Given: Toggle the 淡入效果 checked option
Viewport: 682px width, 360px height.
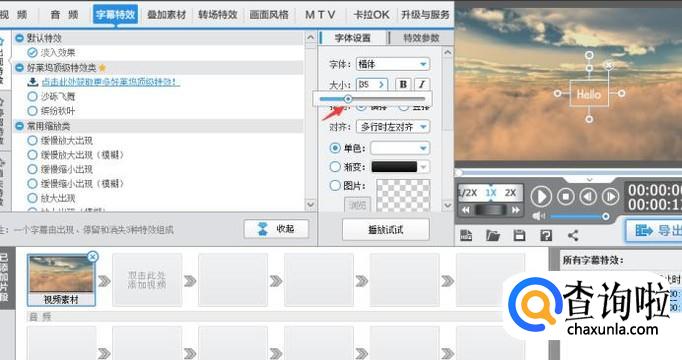Looking at the screenshot, I should coord(32,53).
